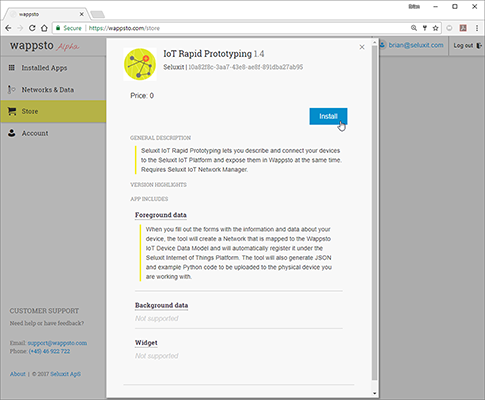The image size is (485, 400).
Task: Click the Foreground data heading
Action: pyautogui.click(x=161, y=215)
